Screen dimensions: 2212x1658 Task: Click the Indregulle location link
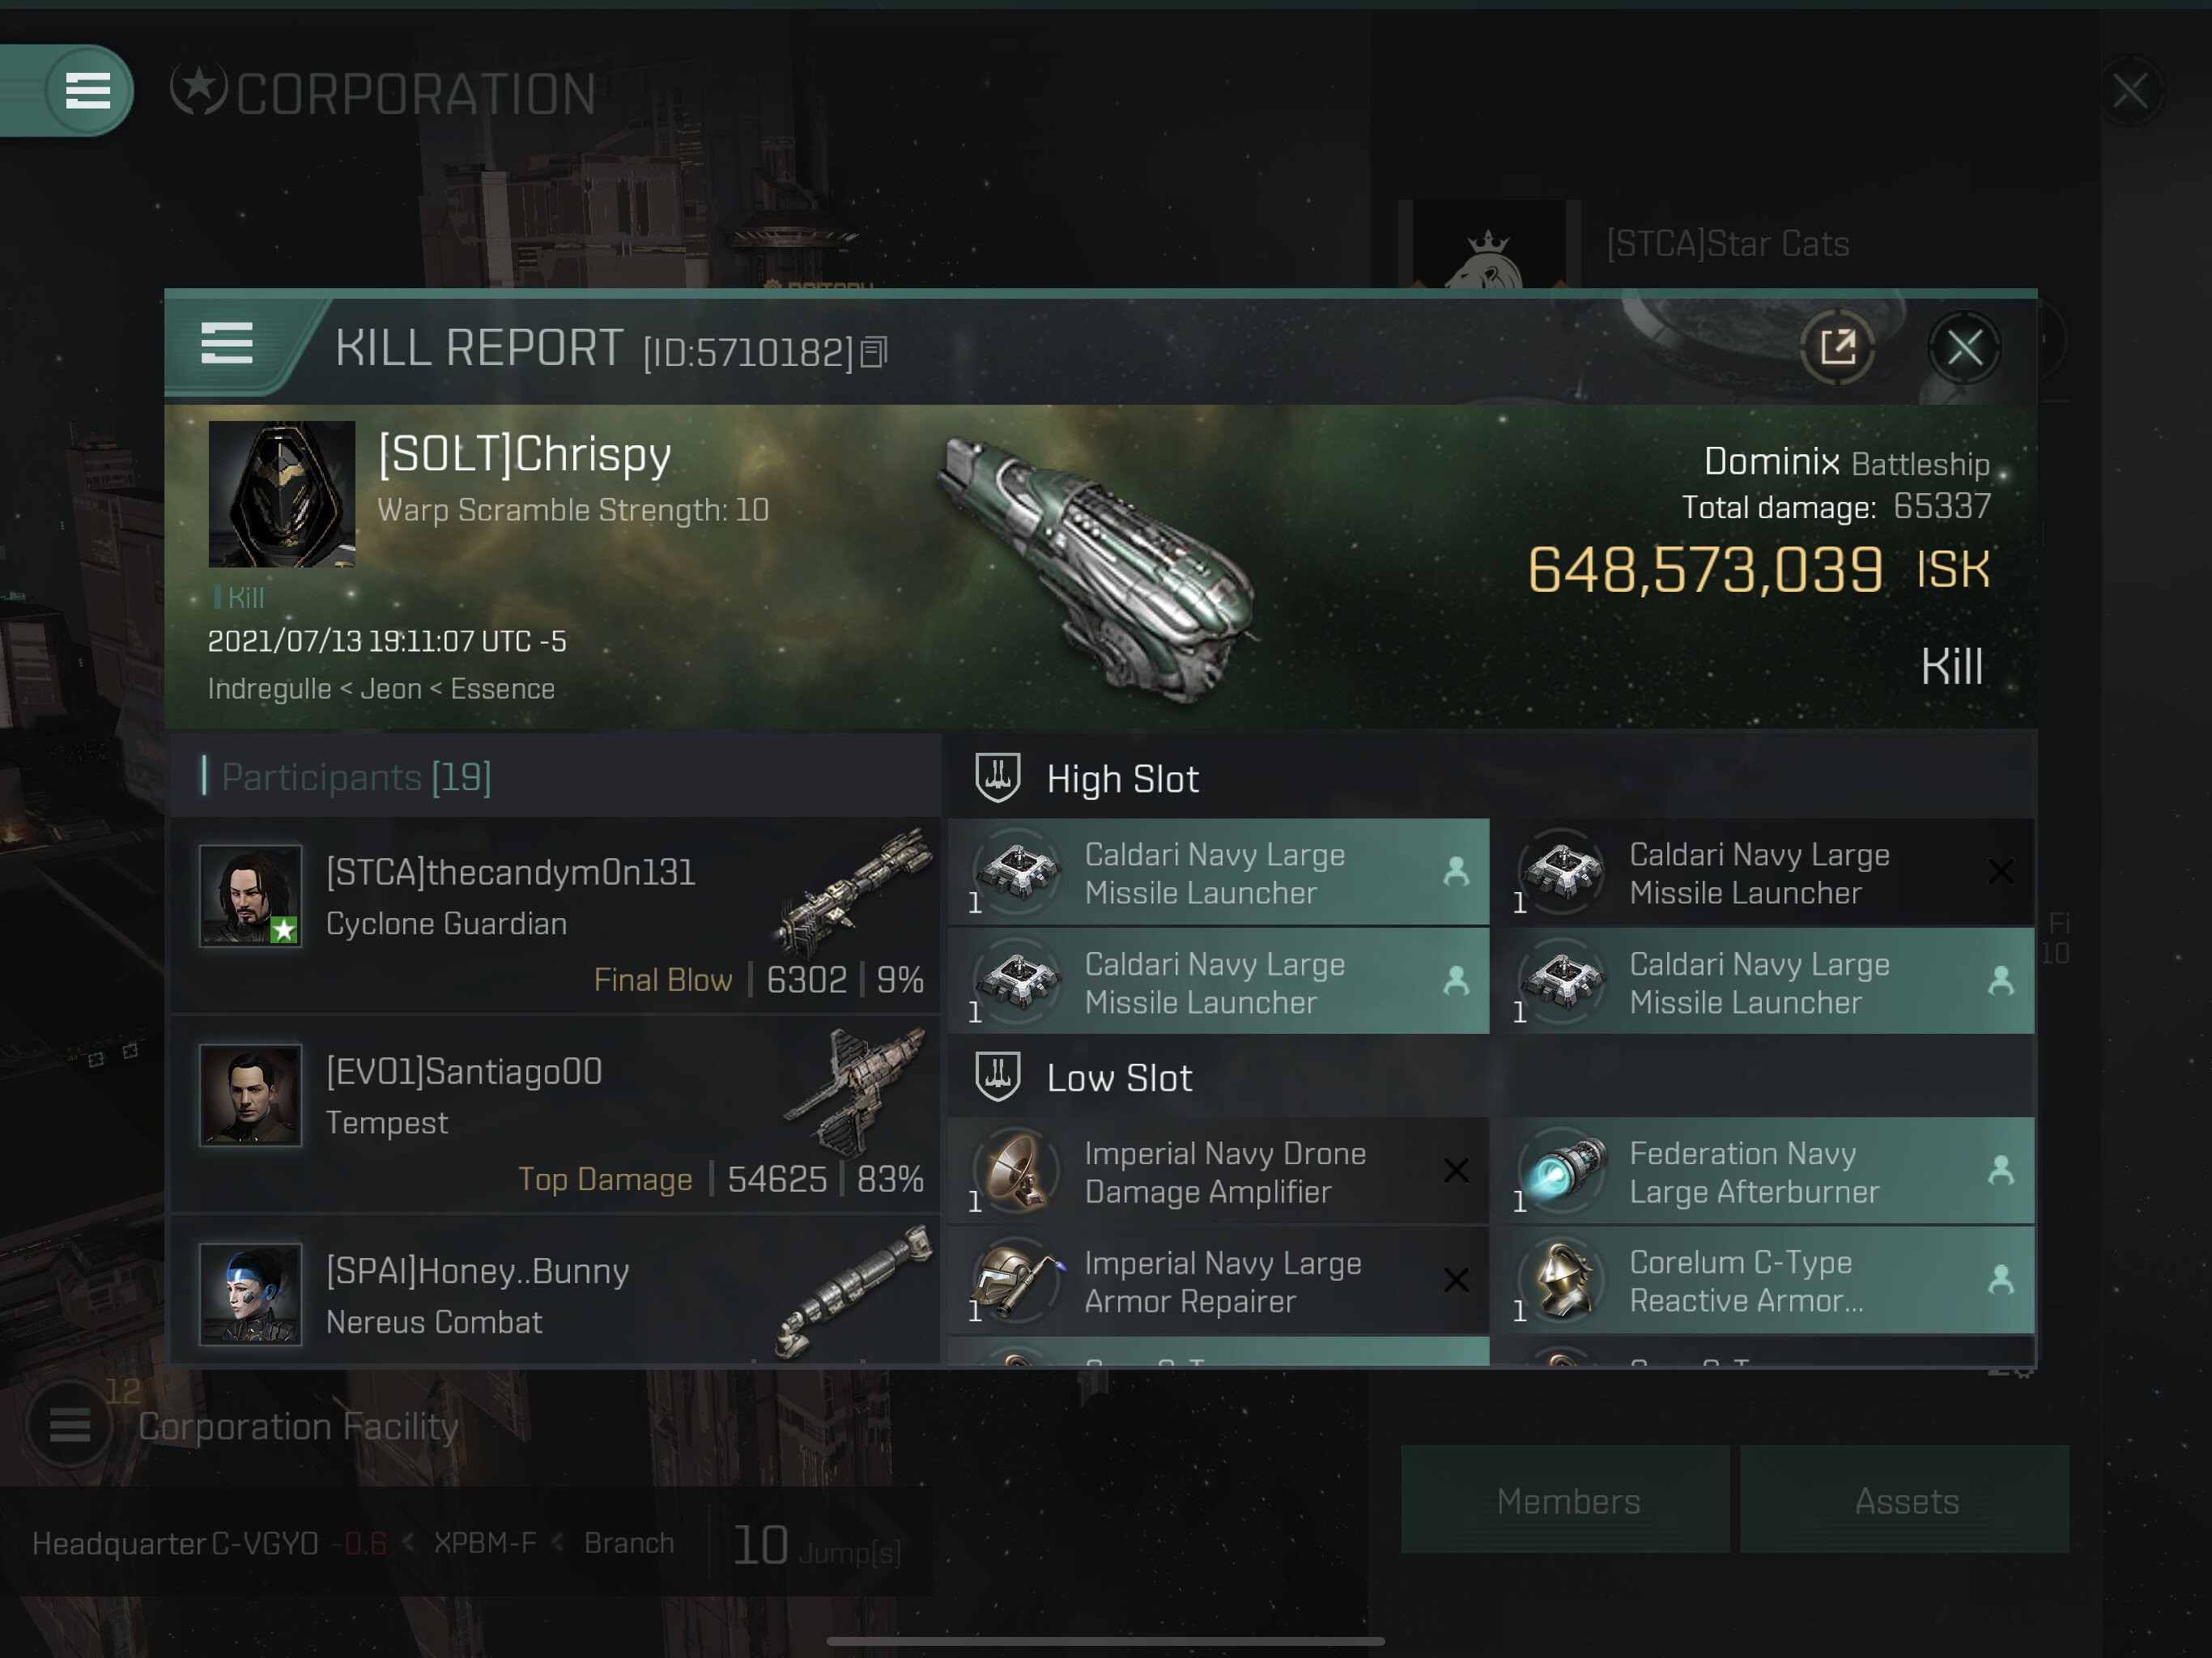click(x=269, y=689)
